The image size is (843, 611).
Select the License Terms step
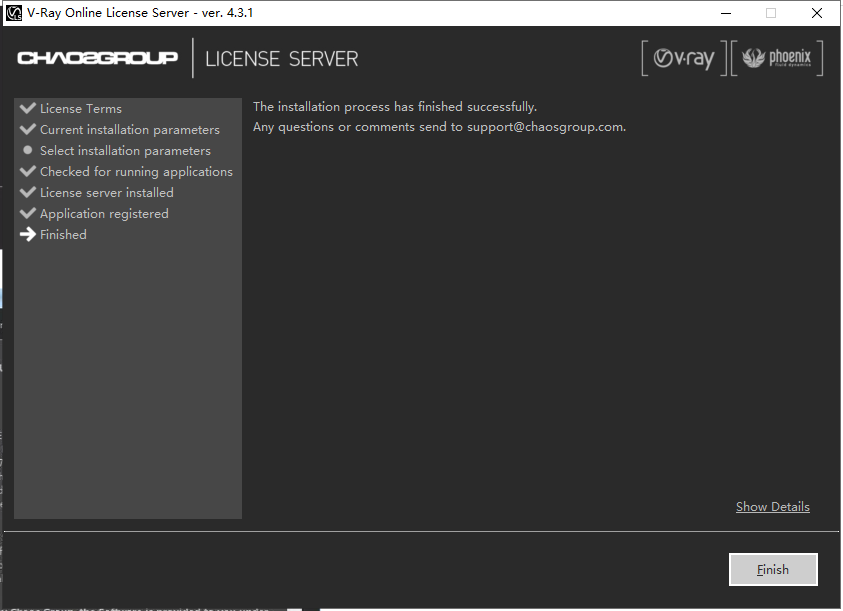click(81, 109)
